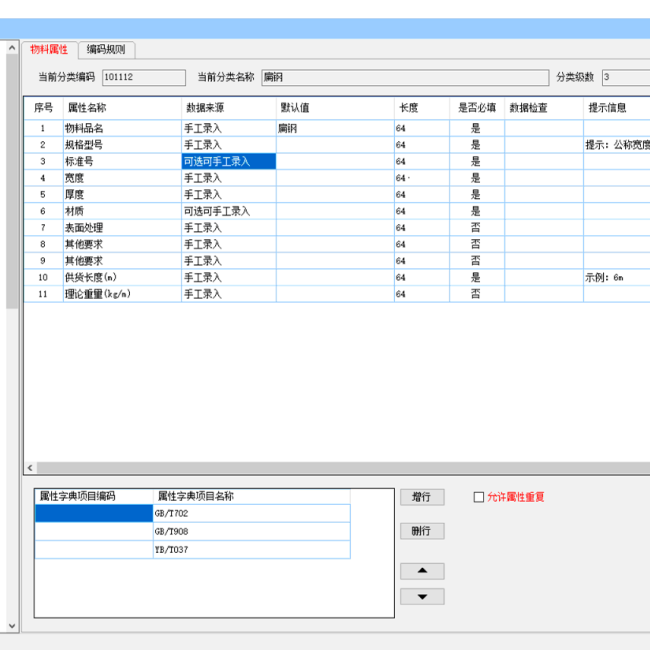Click the empty code cell beside YB/T037
650x650 pixels.
94,550
